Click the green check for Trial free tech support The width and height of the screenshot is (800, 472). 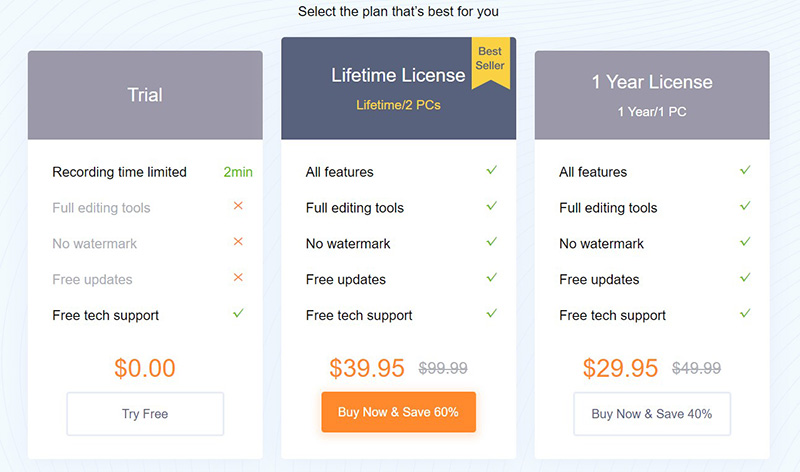tap(238, 313)
